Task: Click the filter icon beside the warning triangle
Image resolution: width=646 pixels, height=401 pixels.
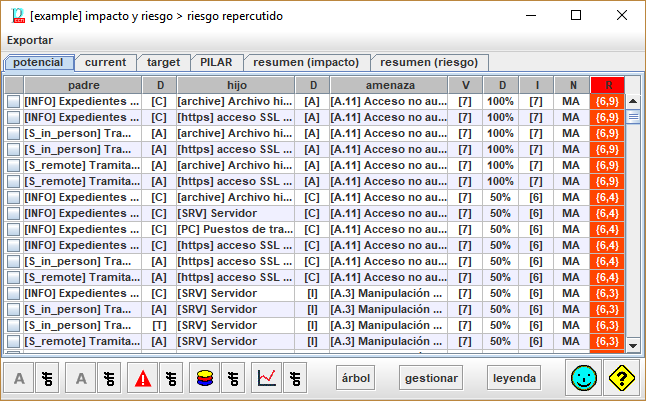Action: (x=172, y=378)
